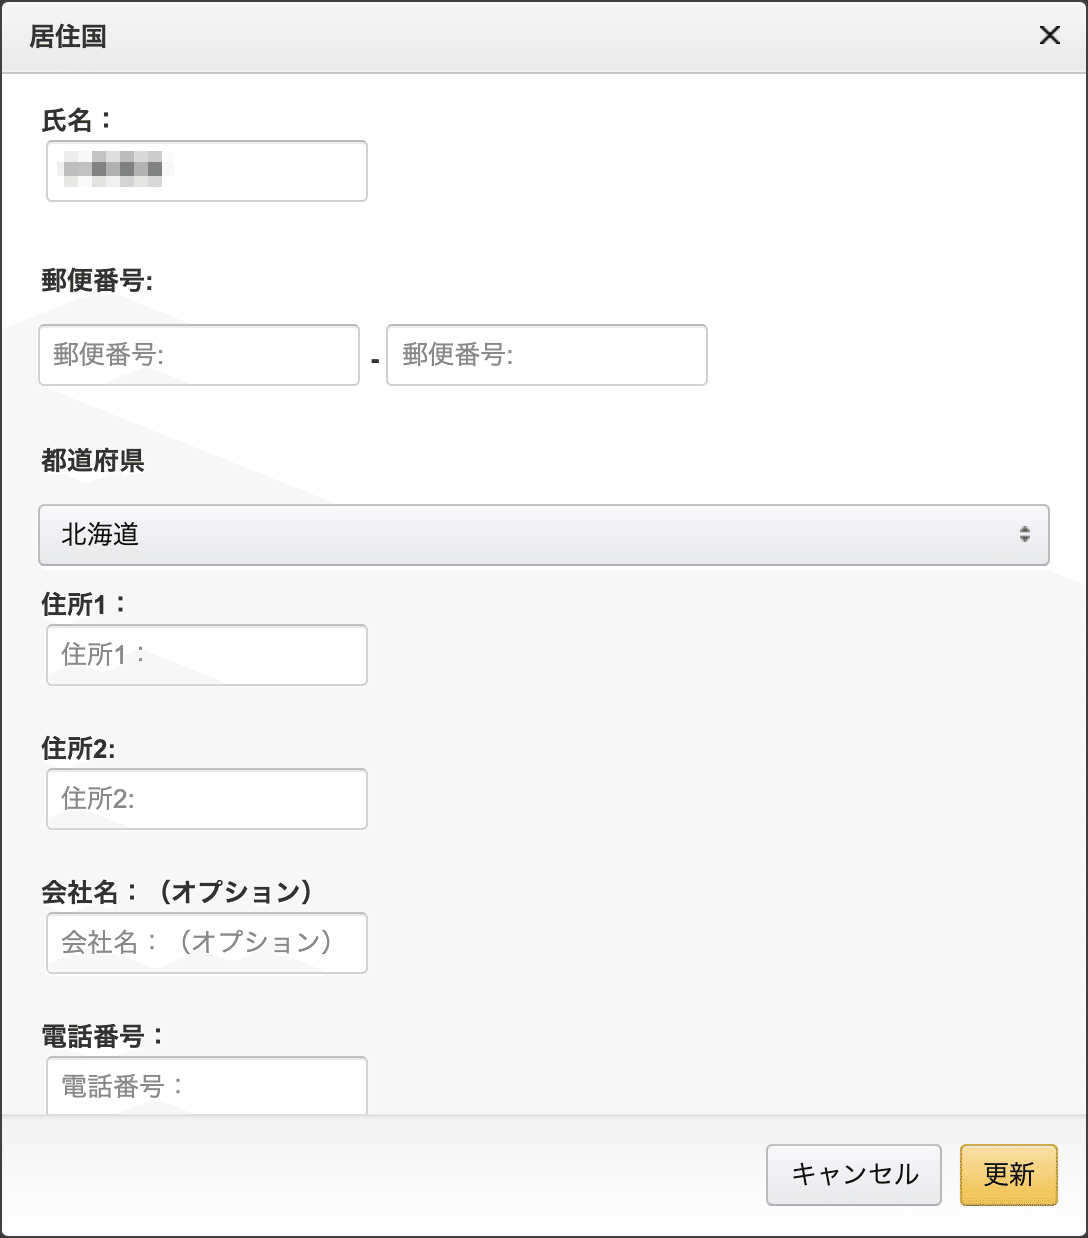Select 北海道 in the prefecture combo box

coord(544,535)
